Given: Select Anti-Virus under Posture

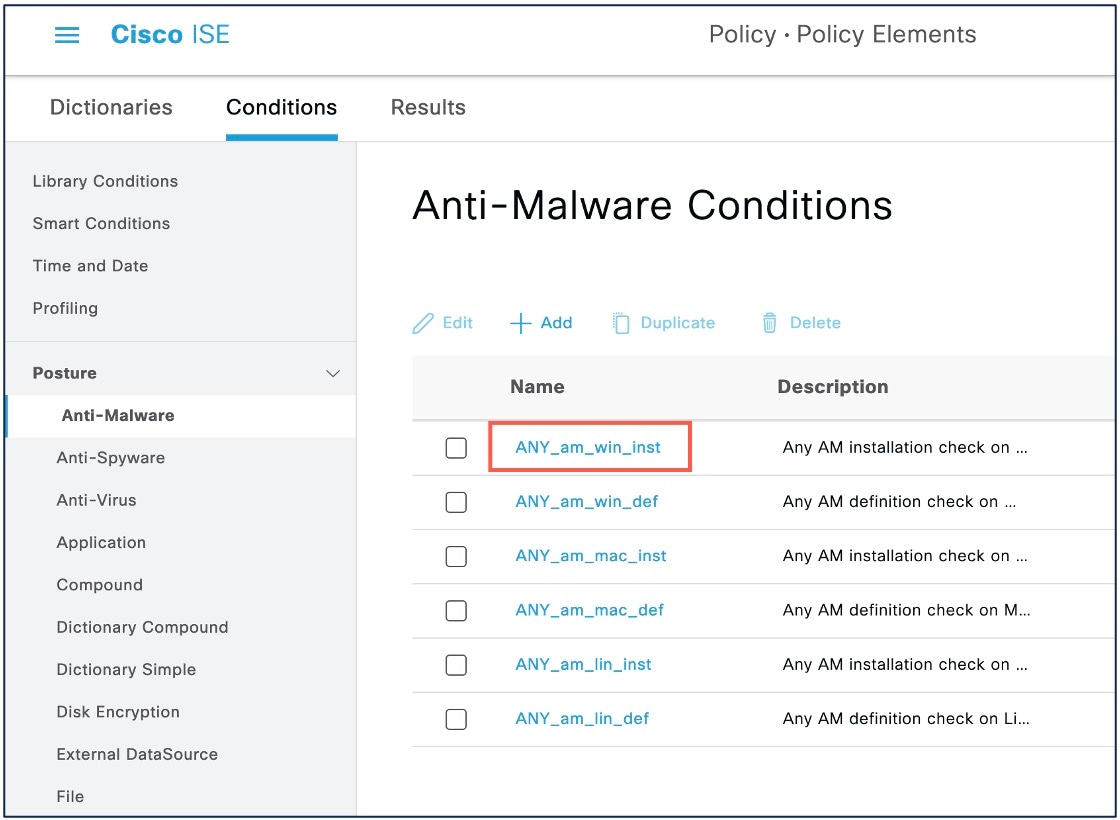Looking at the screenshot, I should [96, 500].
